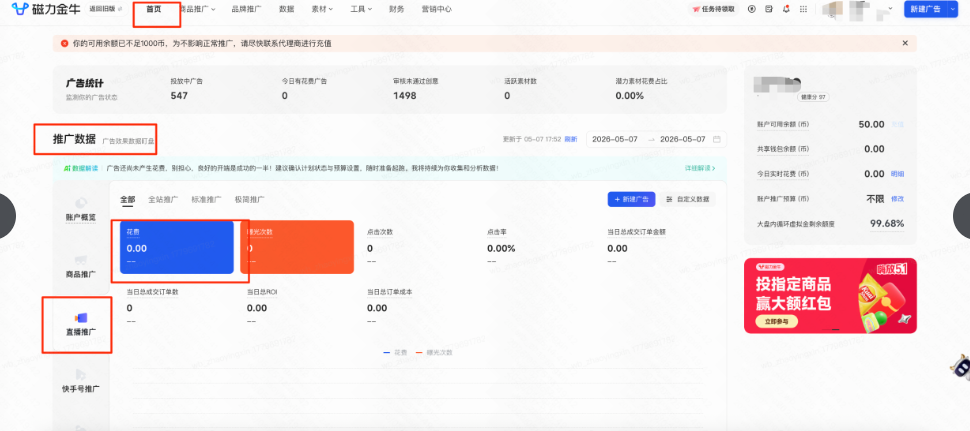This screenshot has height=431, width=970.
Task: Click the 任务待领取 button
Action: pos(713,9)
